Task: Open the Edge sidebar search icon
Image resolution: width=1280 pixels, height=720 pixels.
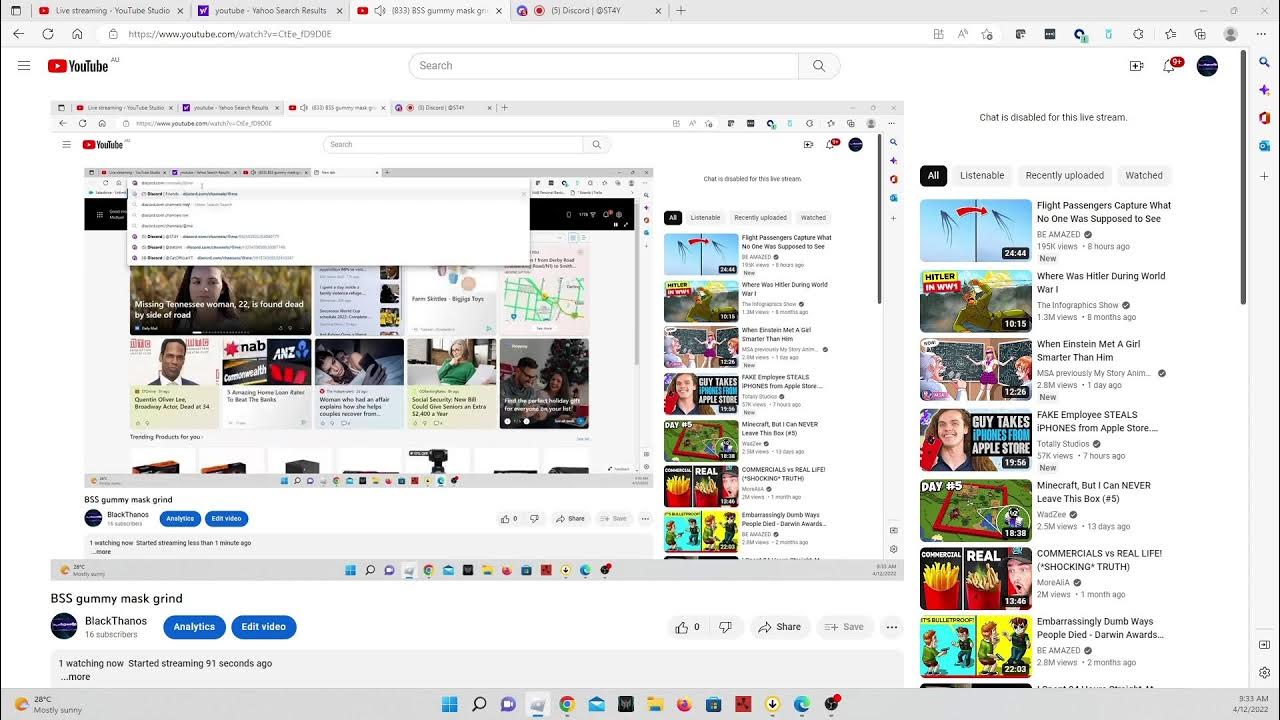Action: [1264, 62]
